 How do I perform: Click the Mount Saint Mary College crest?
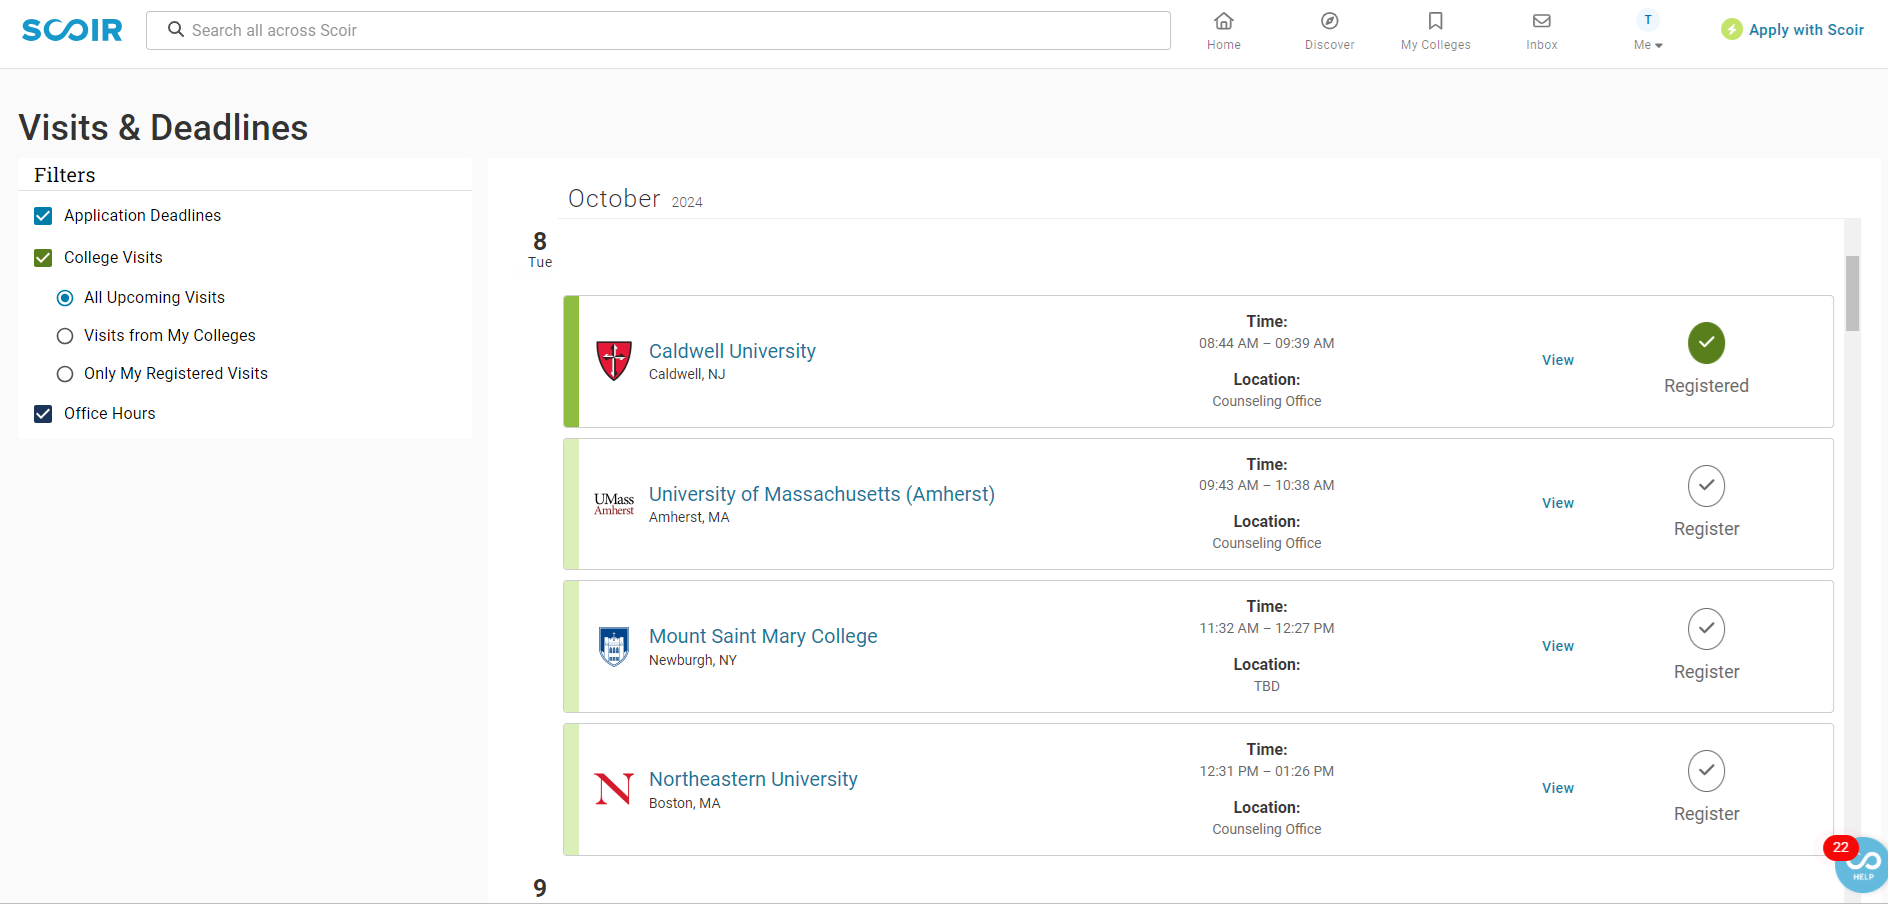tap(614, 646)
